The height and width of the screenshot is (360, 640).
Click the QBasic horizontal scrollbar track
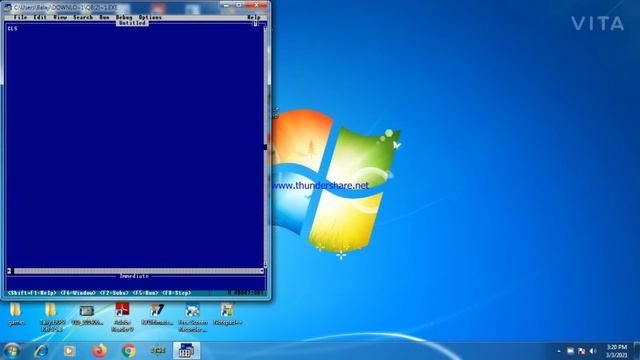point(137,271)
